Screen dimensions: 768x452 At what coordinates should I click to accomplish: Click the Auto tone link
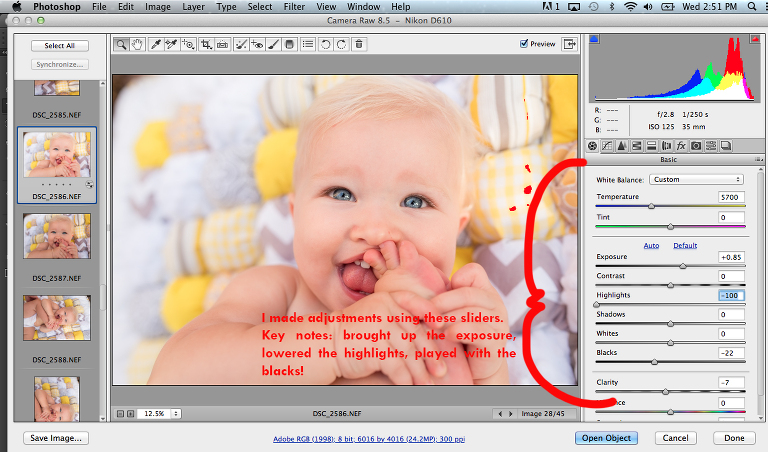(x=651, y=245)
